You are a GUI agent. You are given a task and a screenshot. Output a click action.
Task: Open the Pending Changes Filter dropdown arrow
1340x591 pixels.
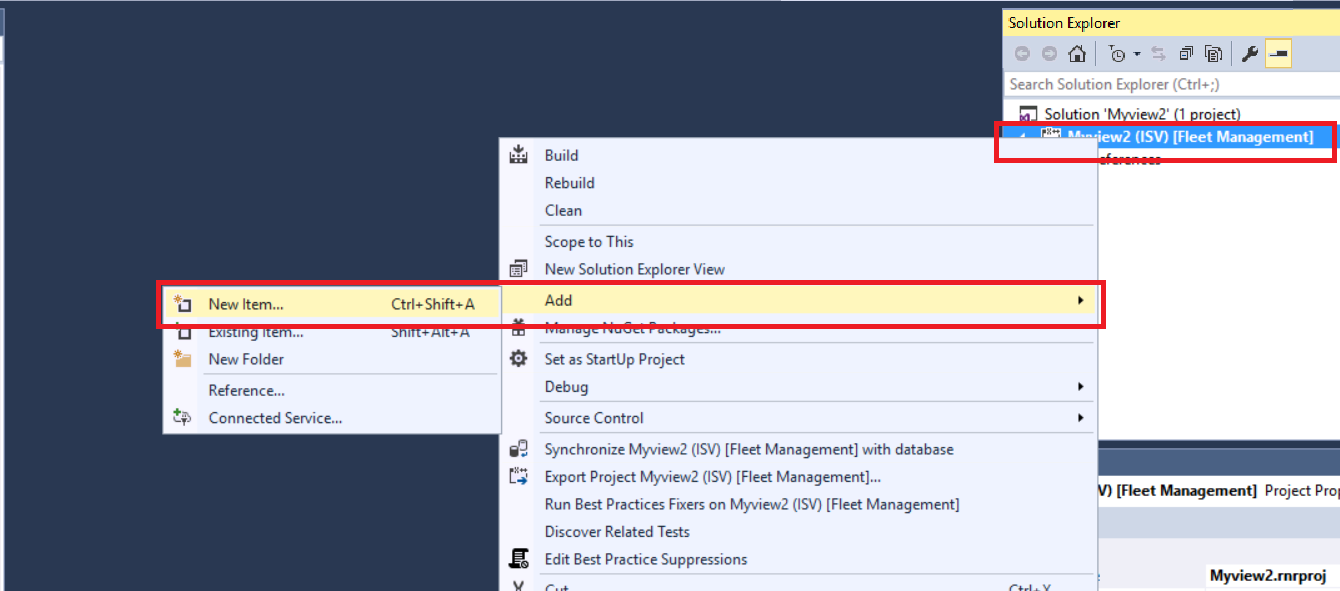(1137, 54)
